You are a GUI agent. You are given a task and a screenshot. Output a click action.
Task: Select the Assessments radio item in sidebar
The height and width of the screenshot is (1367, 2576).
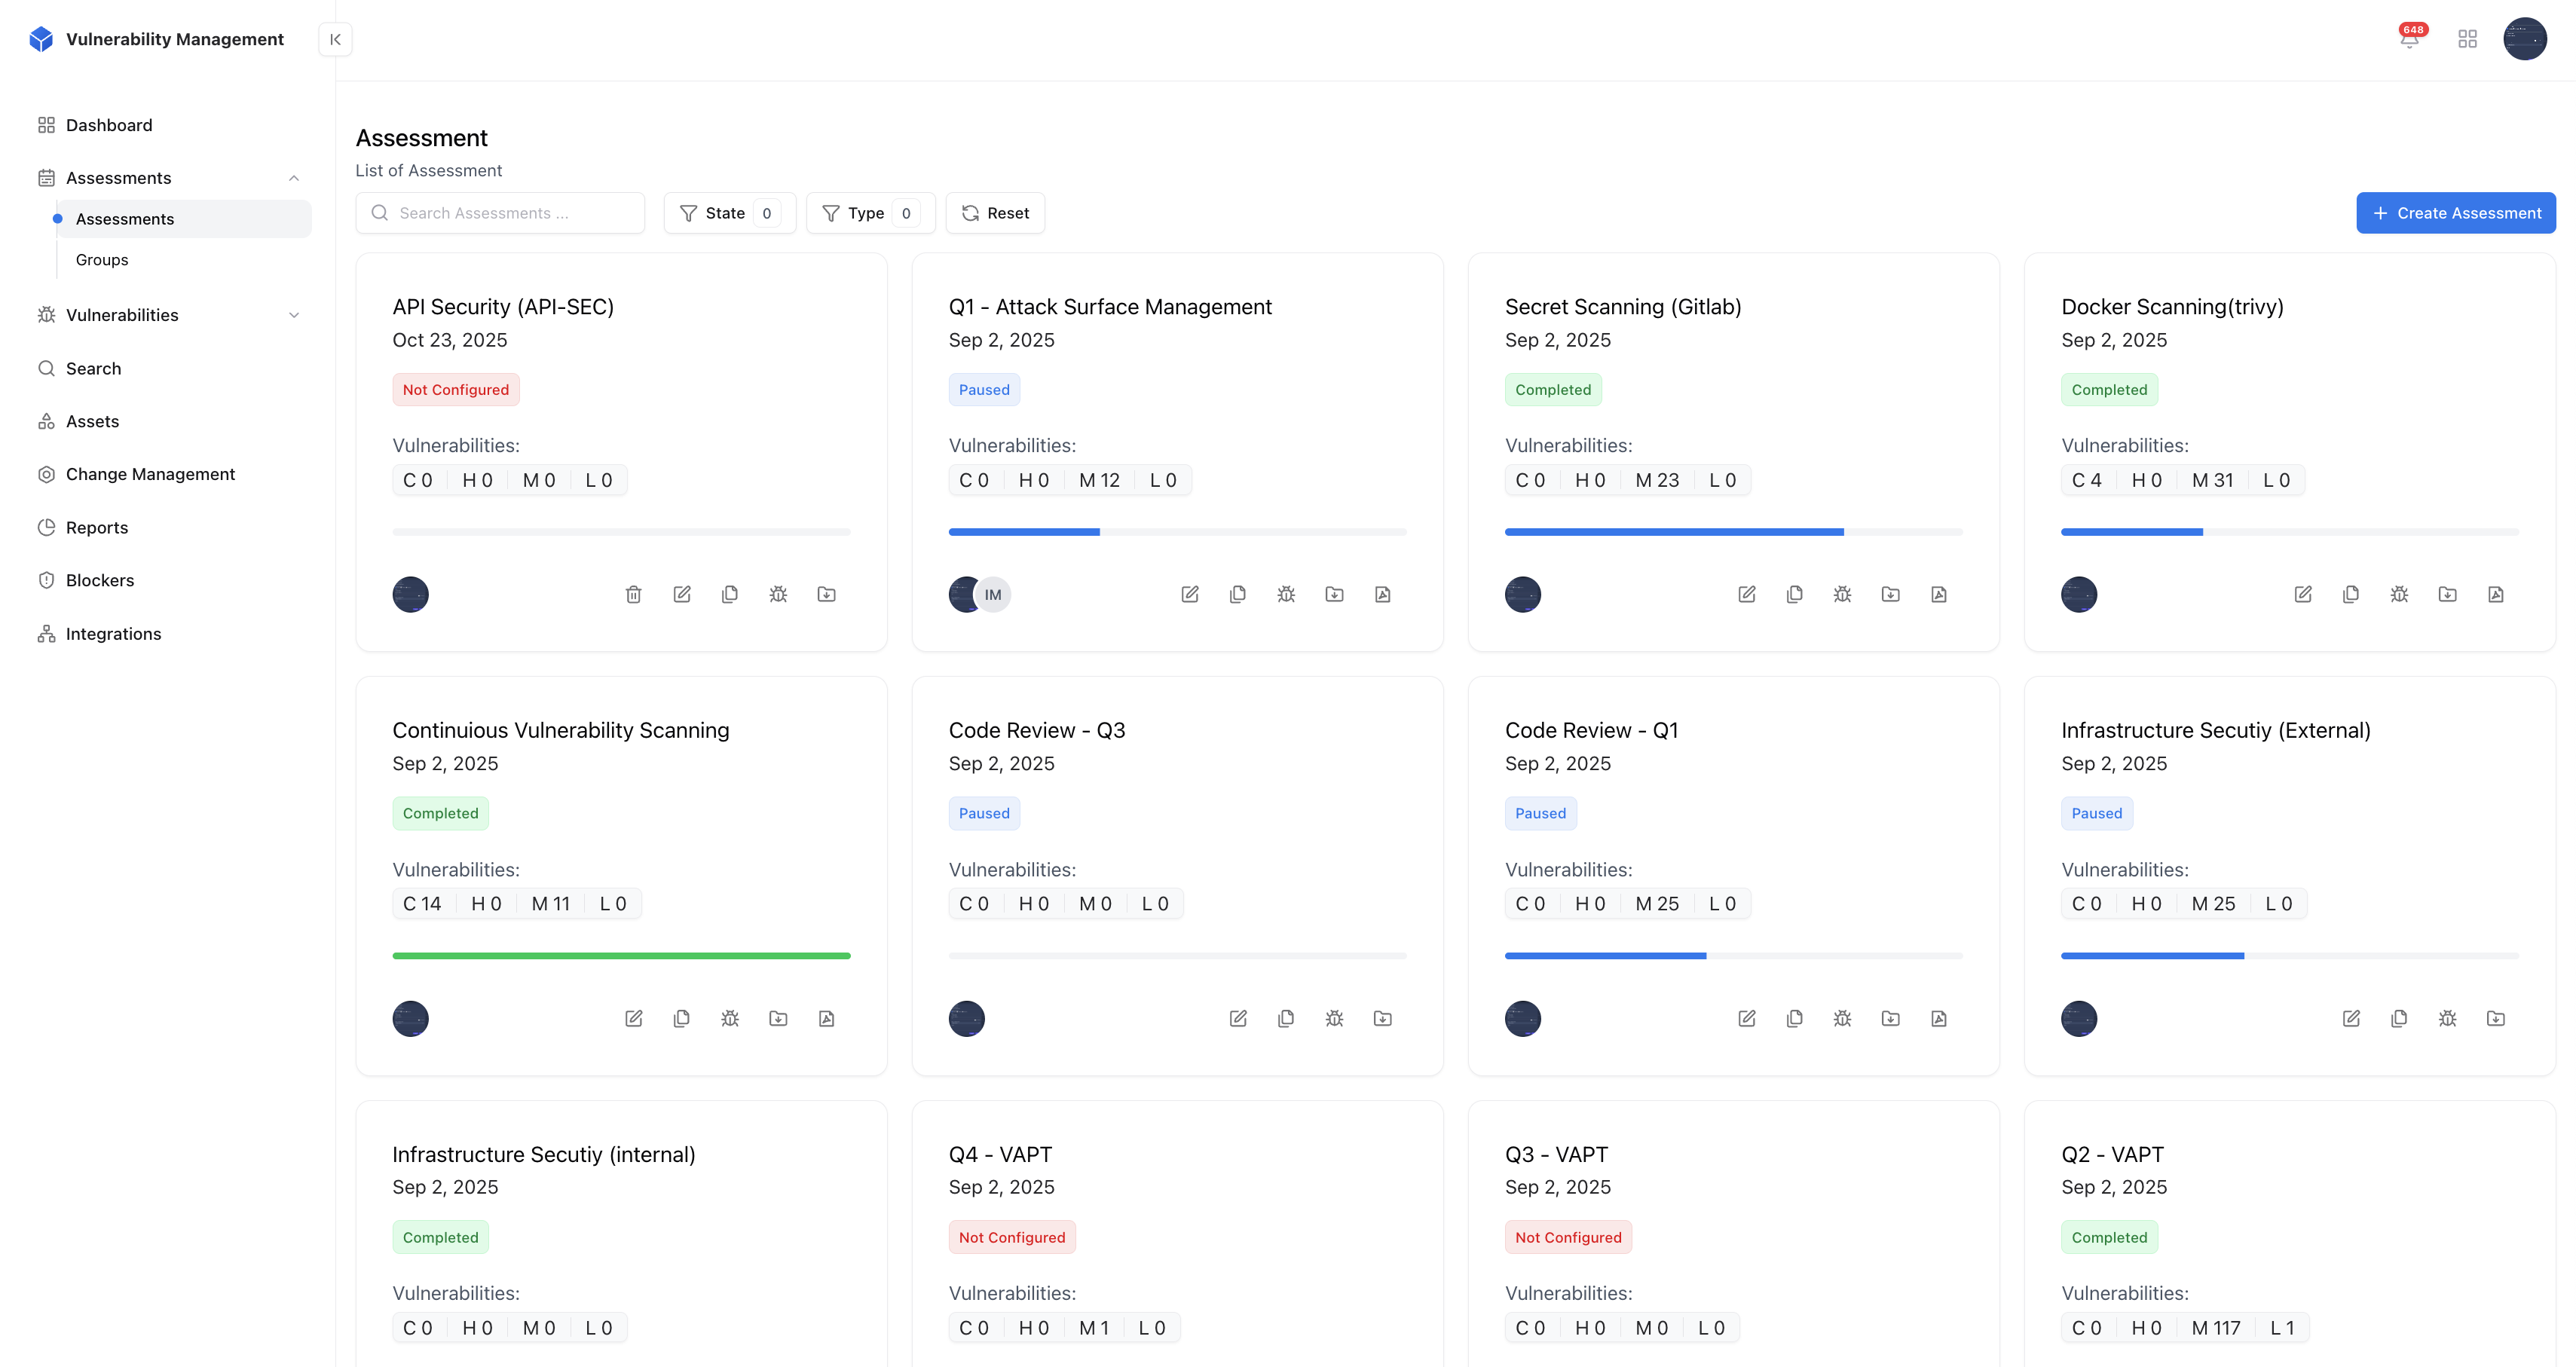pos(125,219)
